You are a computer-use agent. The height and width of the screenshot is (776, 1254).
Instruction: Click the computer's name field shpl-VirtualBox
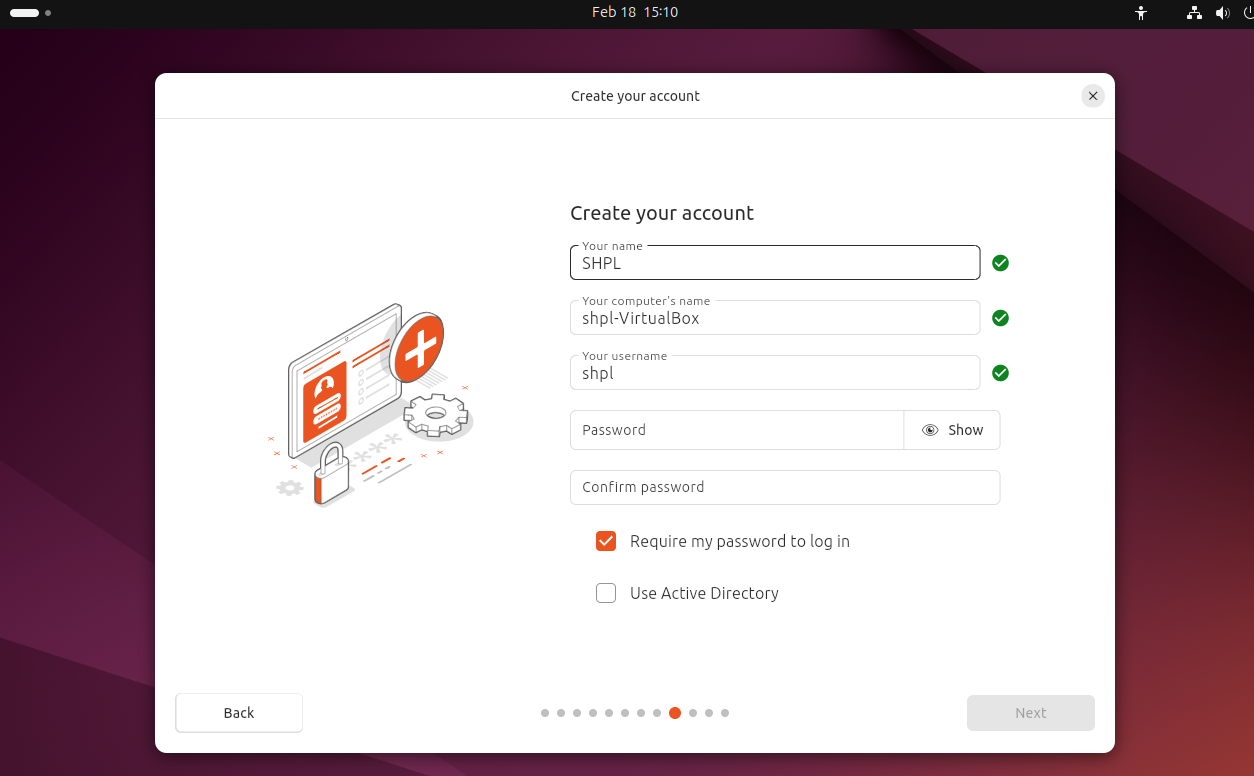click(x=775, y=317)
